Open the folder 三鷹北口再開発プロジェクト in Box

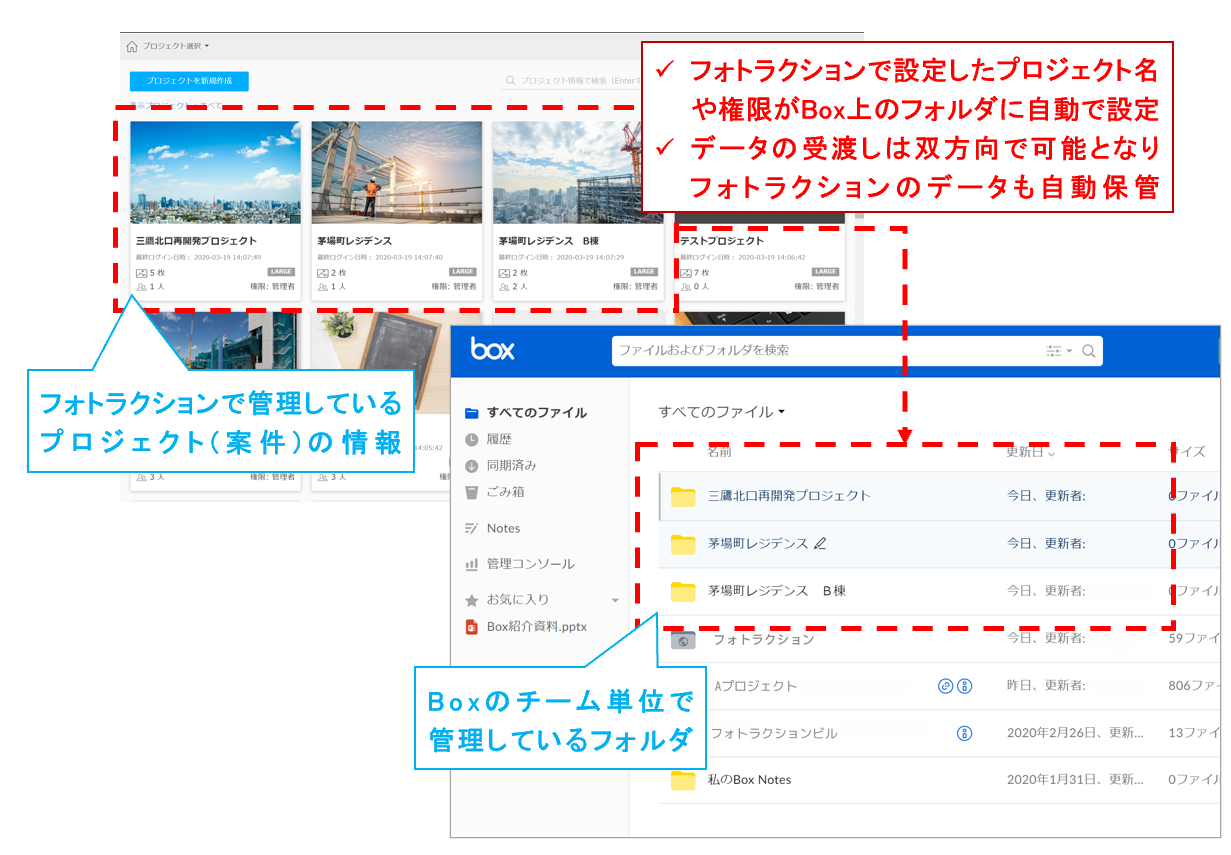click(789, 495)
